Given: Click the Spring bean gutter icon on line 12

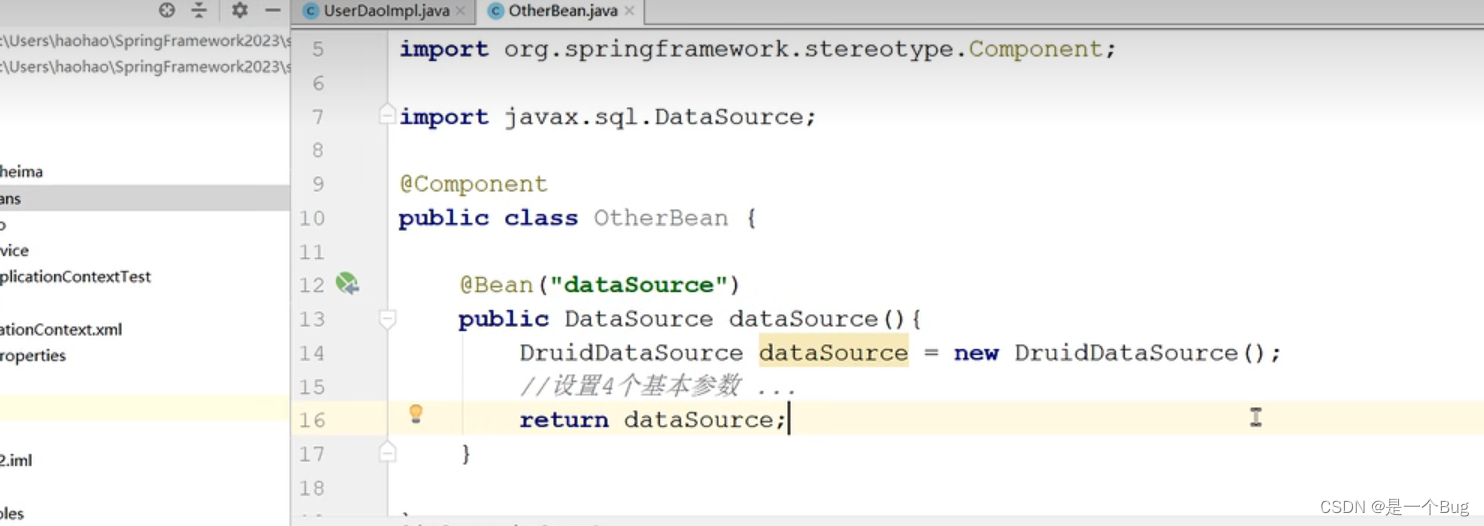Looking at the screenshot, I should click(347, 284).
